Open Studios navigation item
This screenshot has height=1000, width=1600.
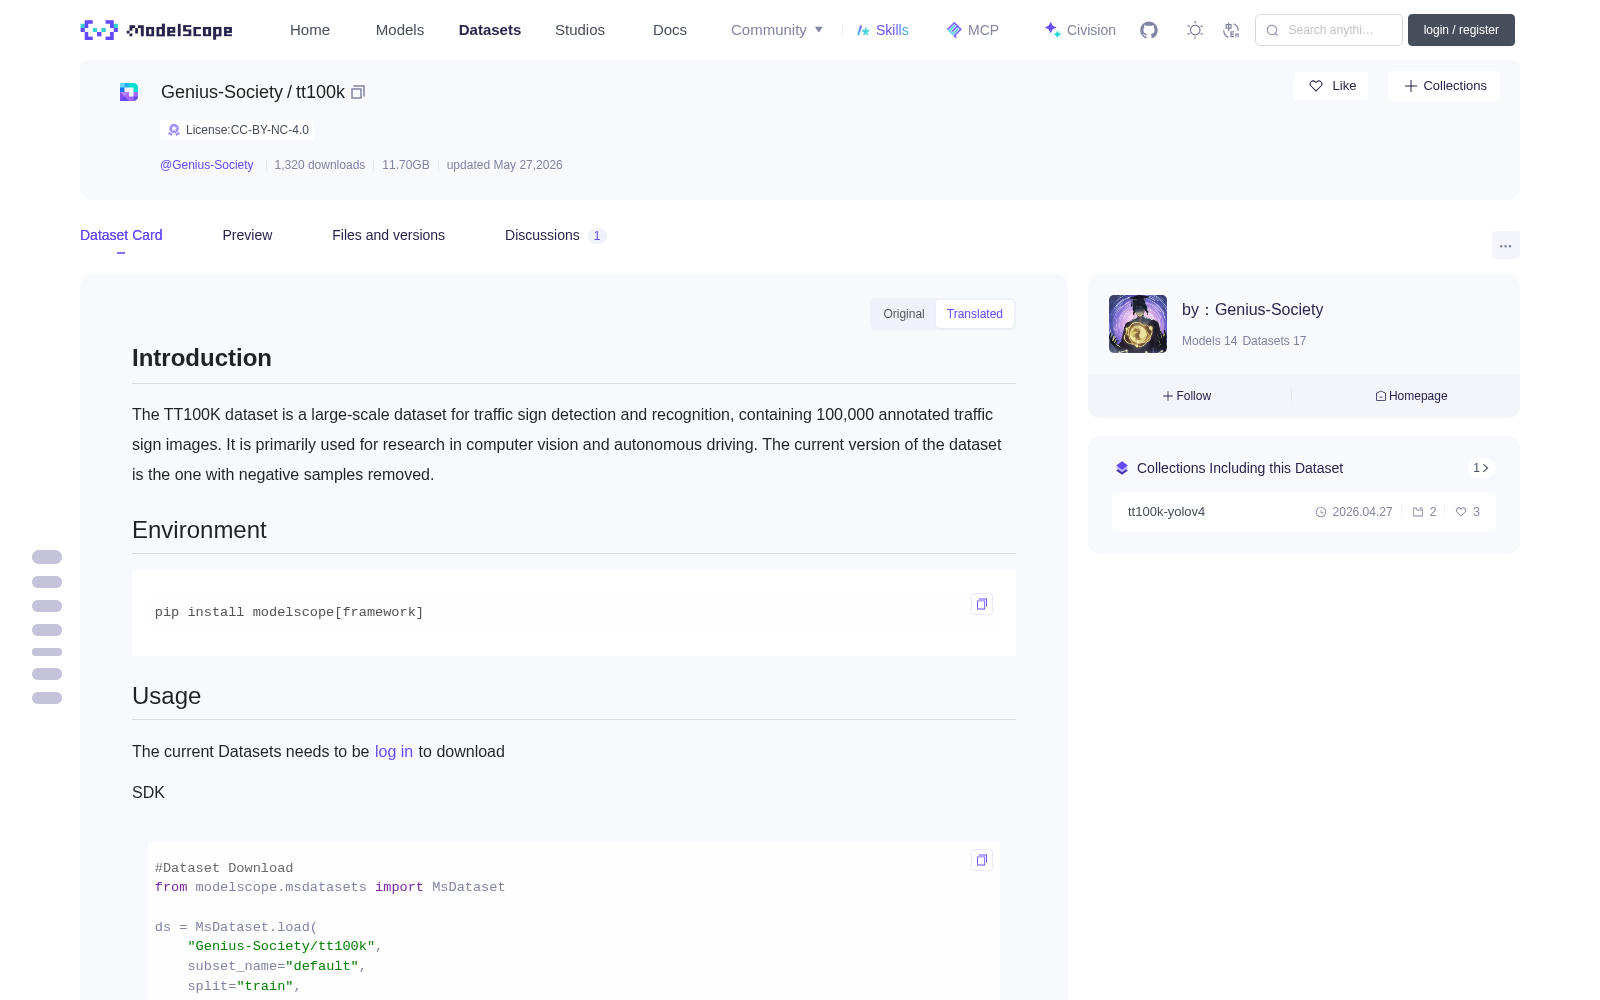point(580,30)
